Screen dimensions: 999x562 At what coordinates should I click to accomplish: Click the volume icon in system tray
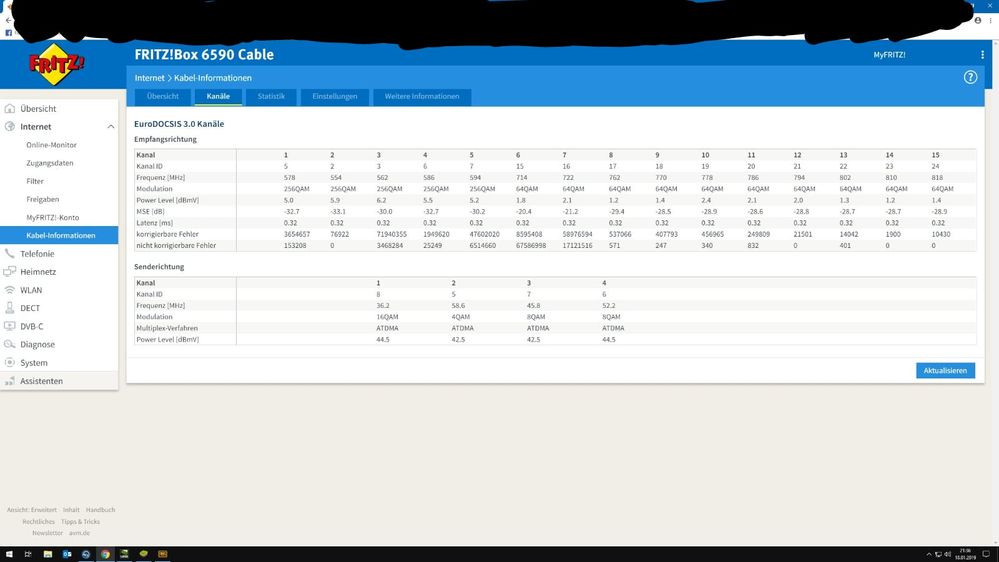[x=947, y=554]
